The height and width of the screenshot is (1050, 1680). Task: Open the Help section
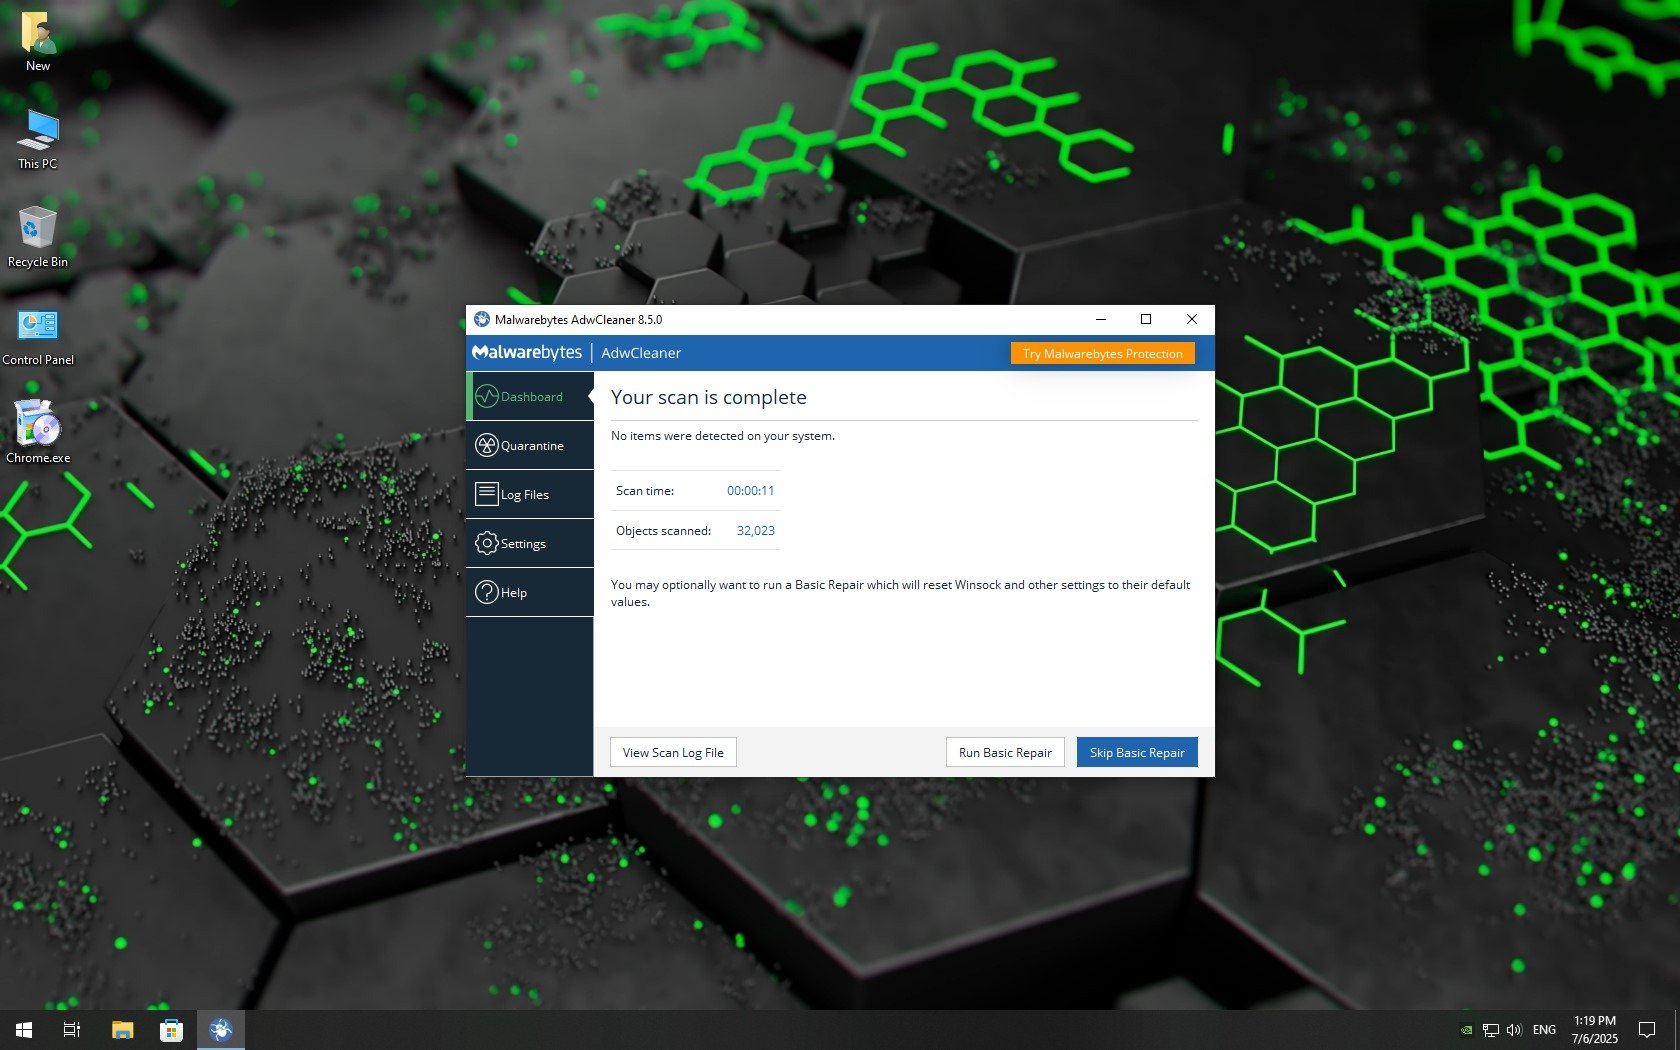point(530,592)
